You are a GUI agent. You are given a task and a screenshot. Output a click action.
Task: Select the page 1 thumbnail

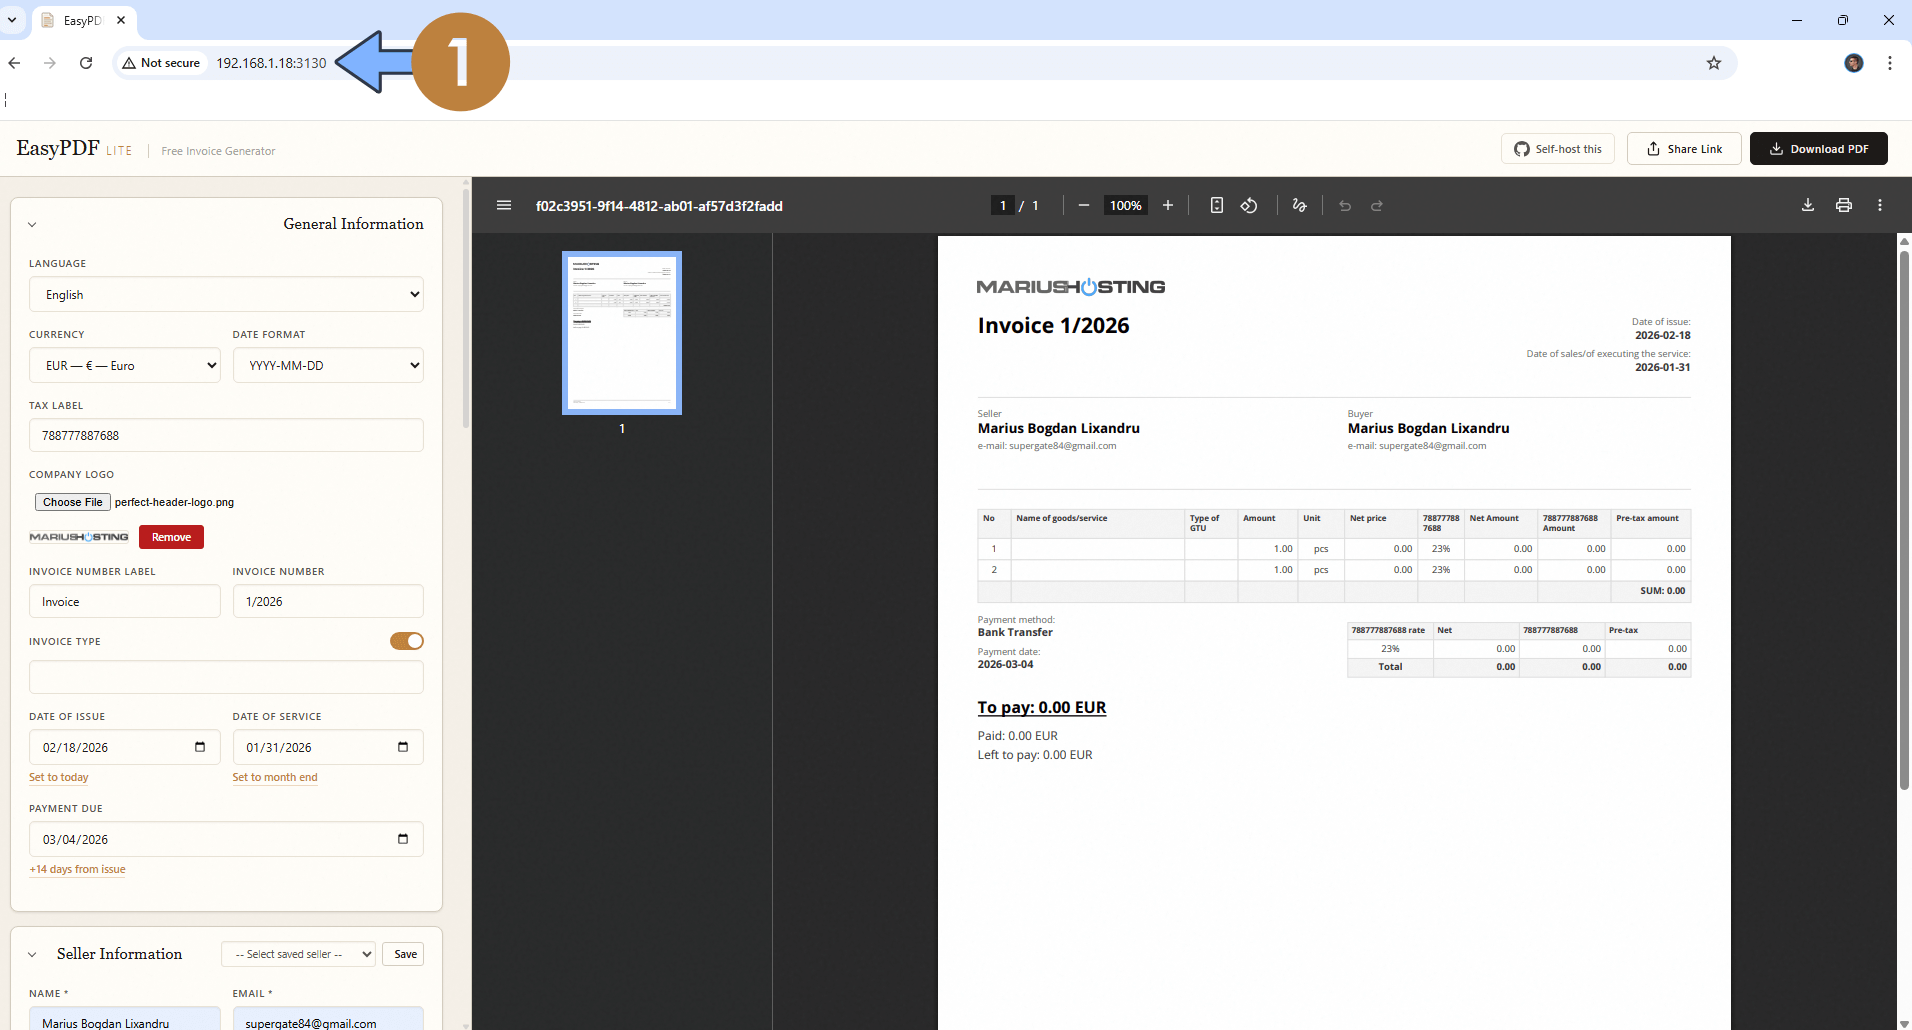click(x=621, y=333)
